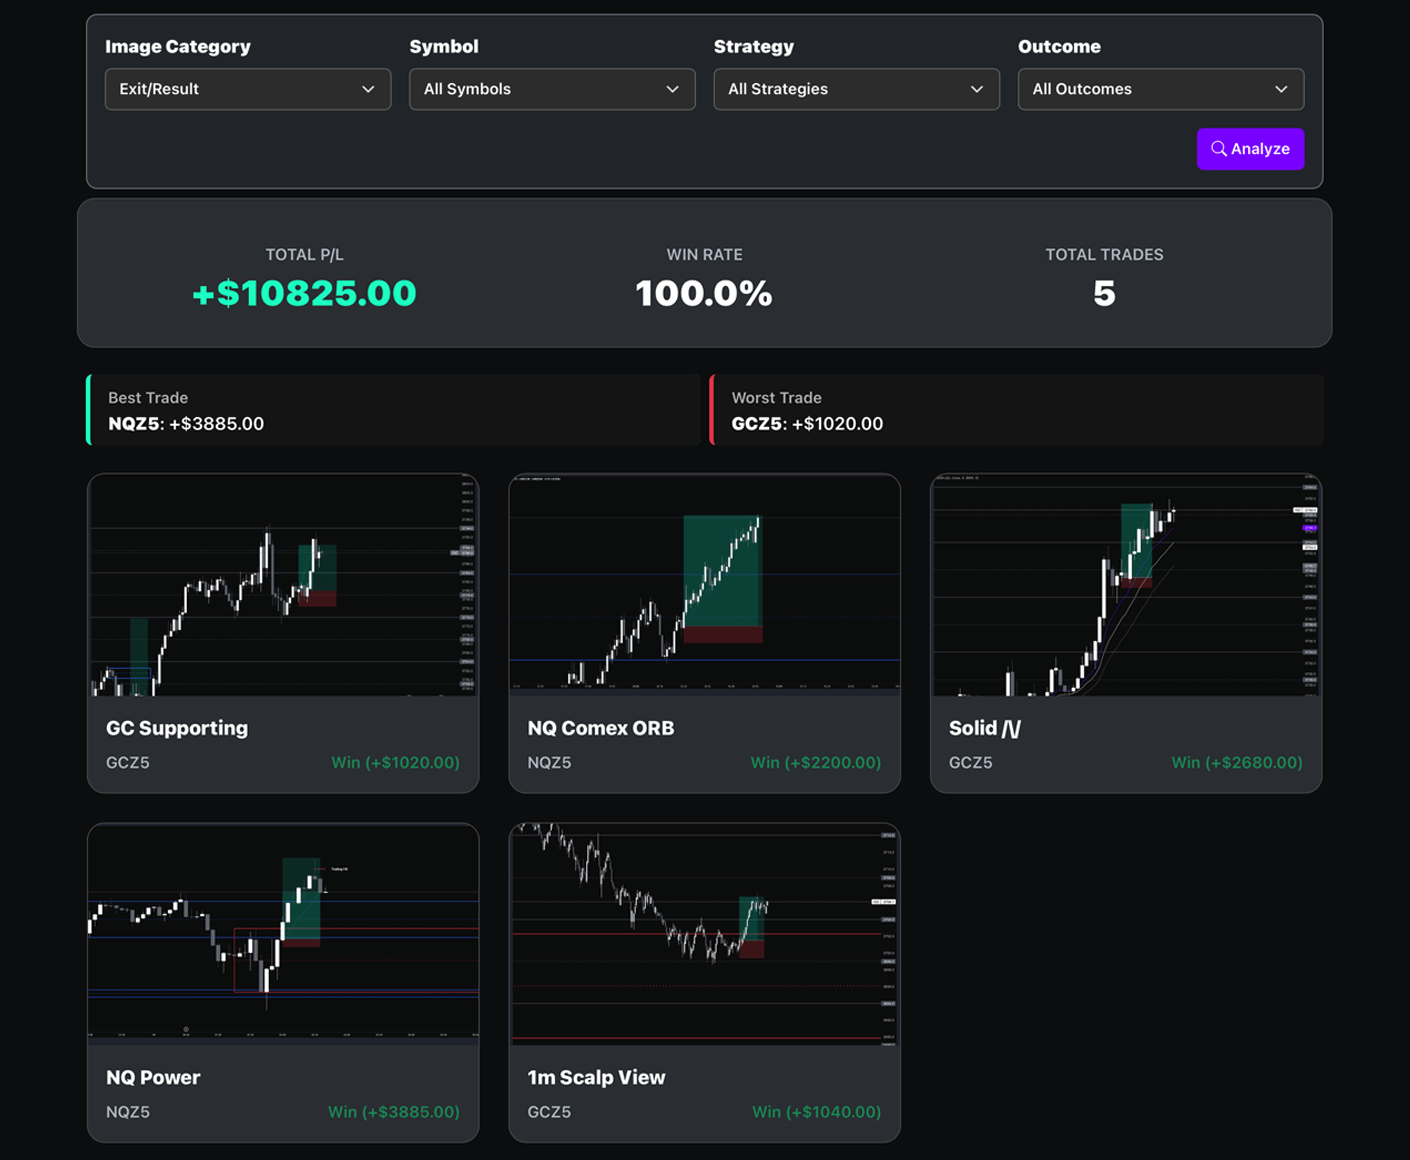The width and height of the screenshot is (1410, 1160).
Task: Select the Best Trade NQZ5 card
Action: click(394, 410)
